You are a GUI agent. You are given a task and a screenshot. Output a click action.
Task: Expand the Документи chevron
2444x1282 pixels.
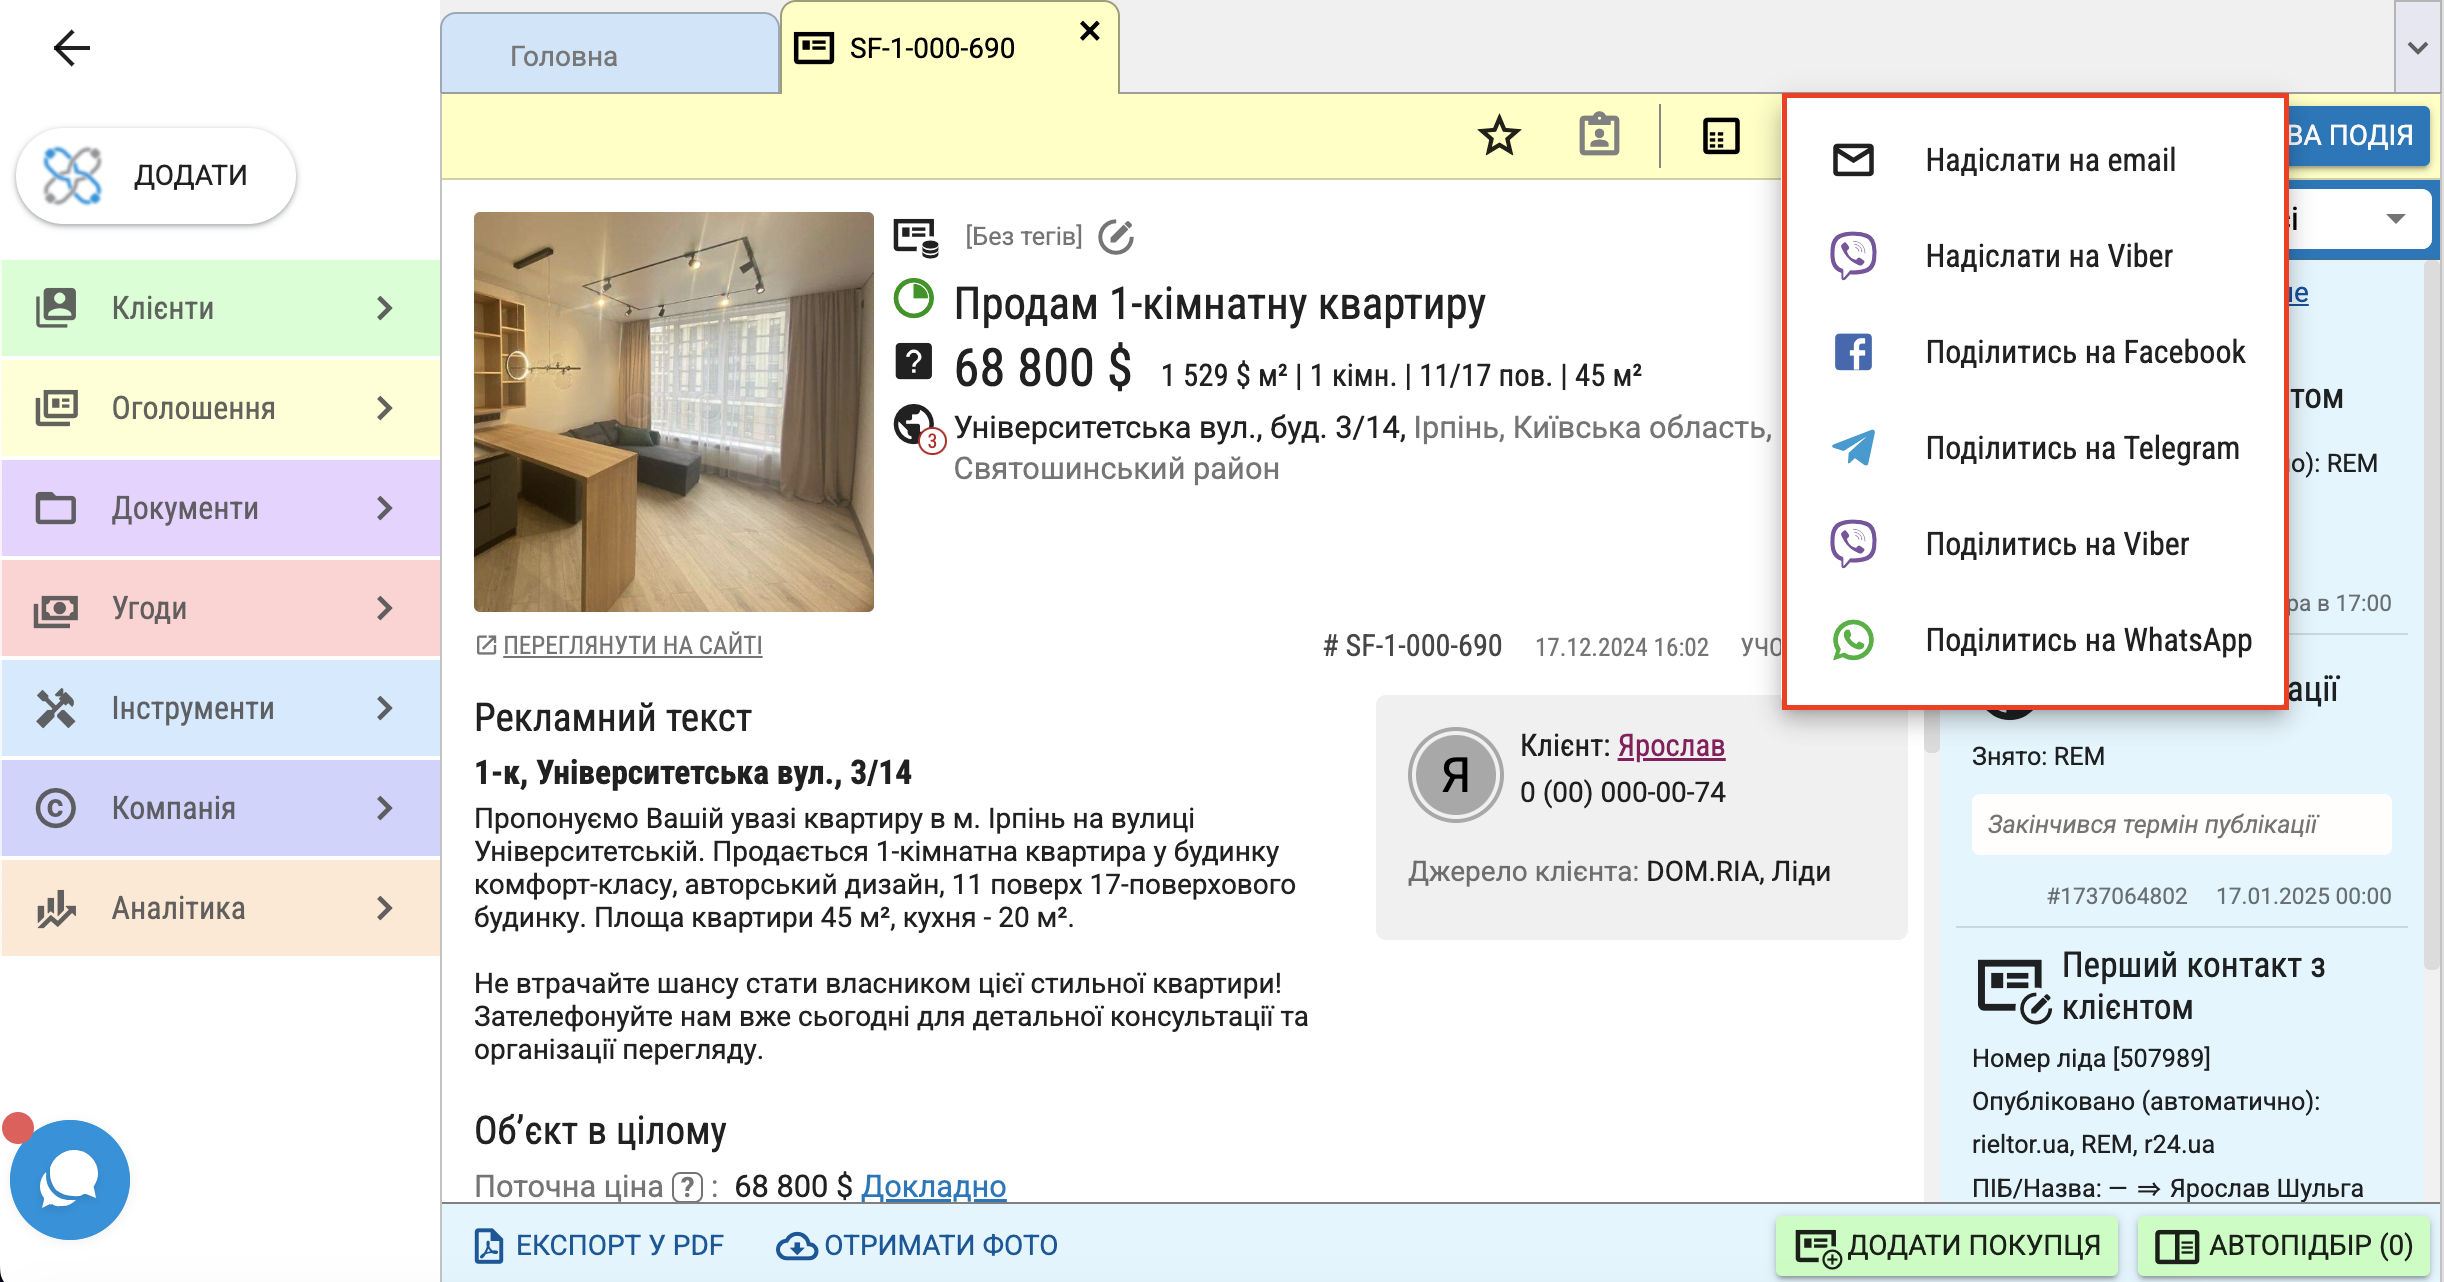point(385,508)
